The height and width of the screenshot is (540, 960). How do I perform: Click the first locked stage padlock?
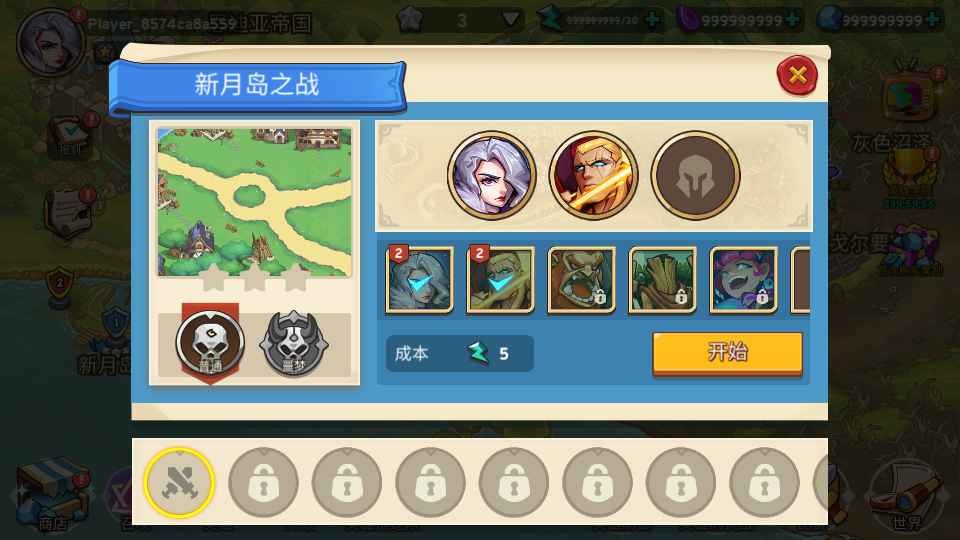pos(263,482)
